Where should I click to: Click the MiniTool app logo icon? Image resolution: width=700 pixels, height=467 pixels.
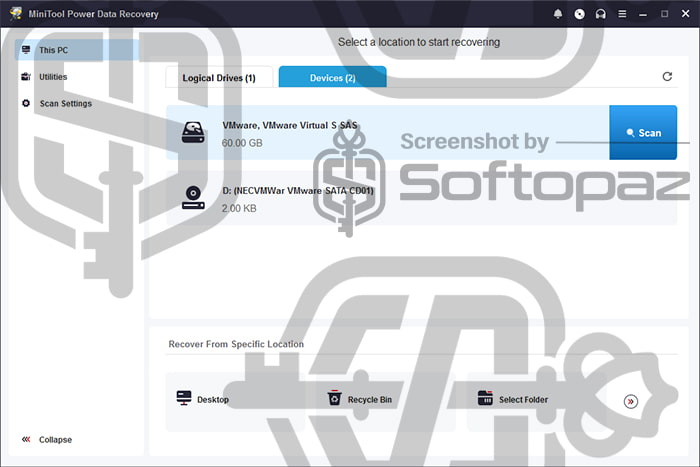coord(16,13)
